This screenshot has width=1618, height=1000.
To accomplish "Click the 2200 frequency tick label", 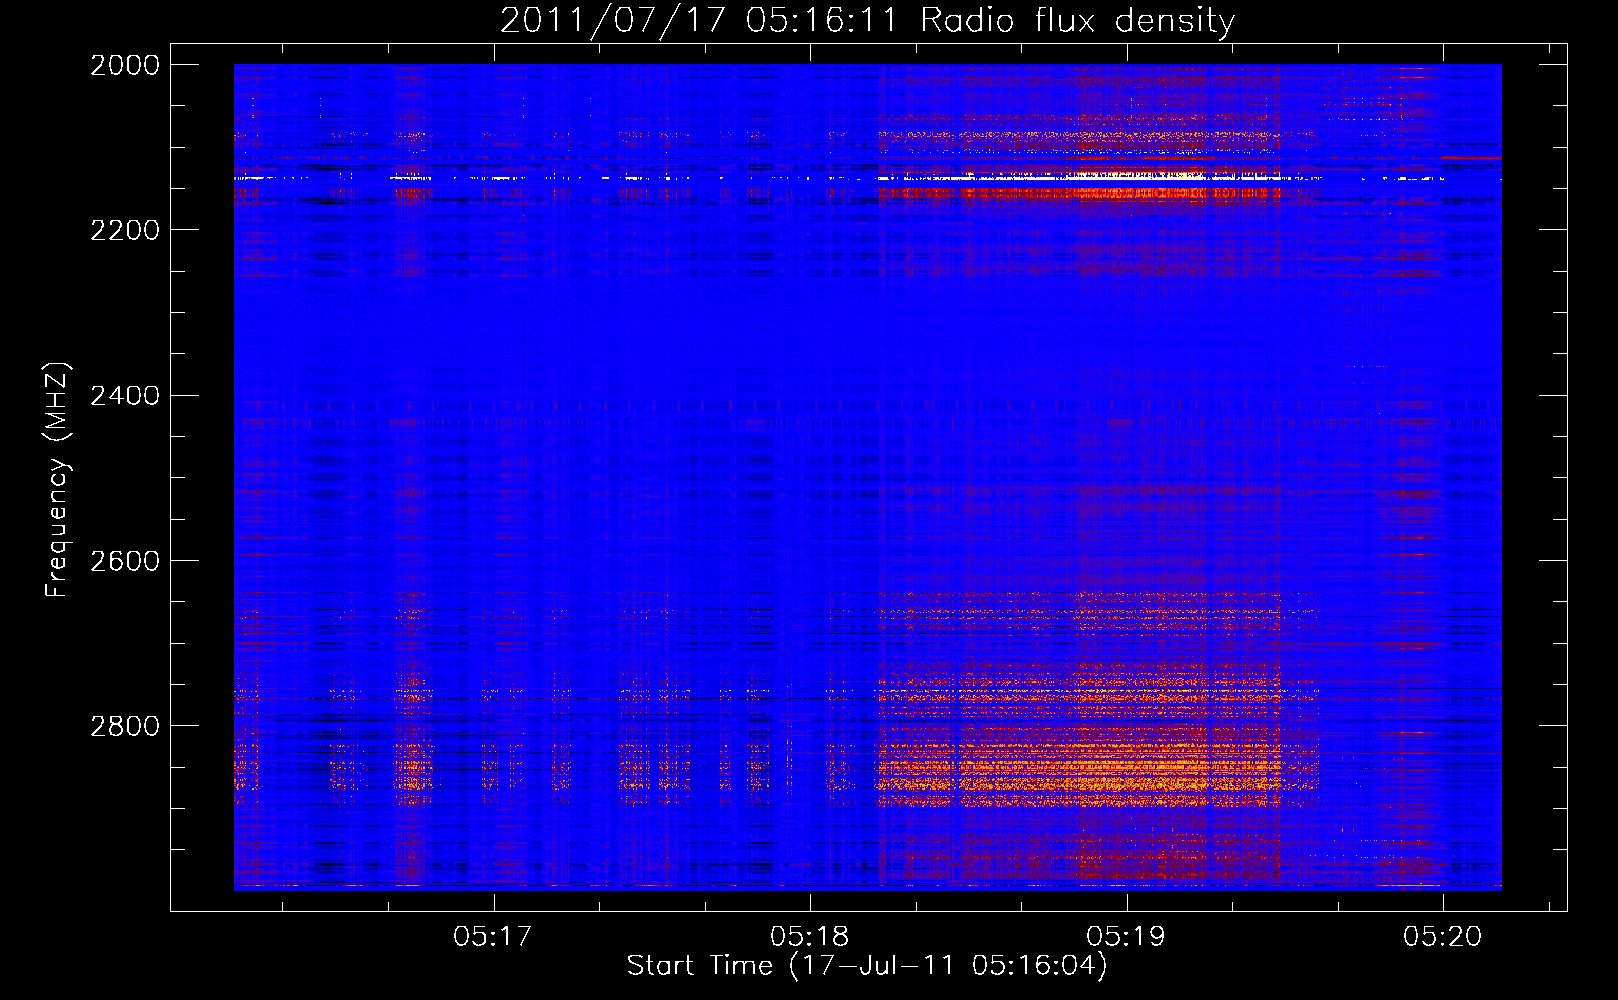I will pos(125,230).
